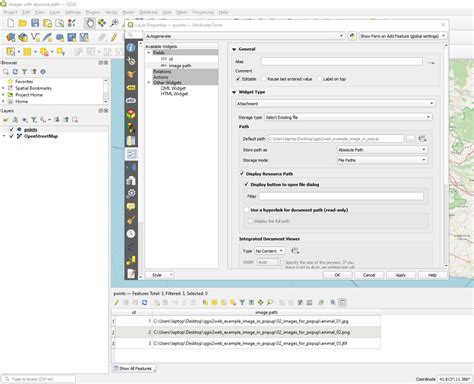Toggle Display Resource Path checkbox
Screen dimensions: 474x384
coord(242,174)
